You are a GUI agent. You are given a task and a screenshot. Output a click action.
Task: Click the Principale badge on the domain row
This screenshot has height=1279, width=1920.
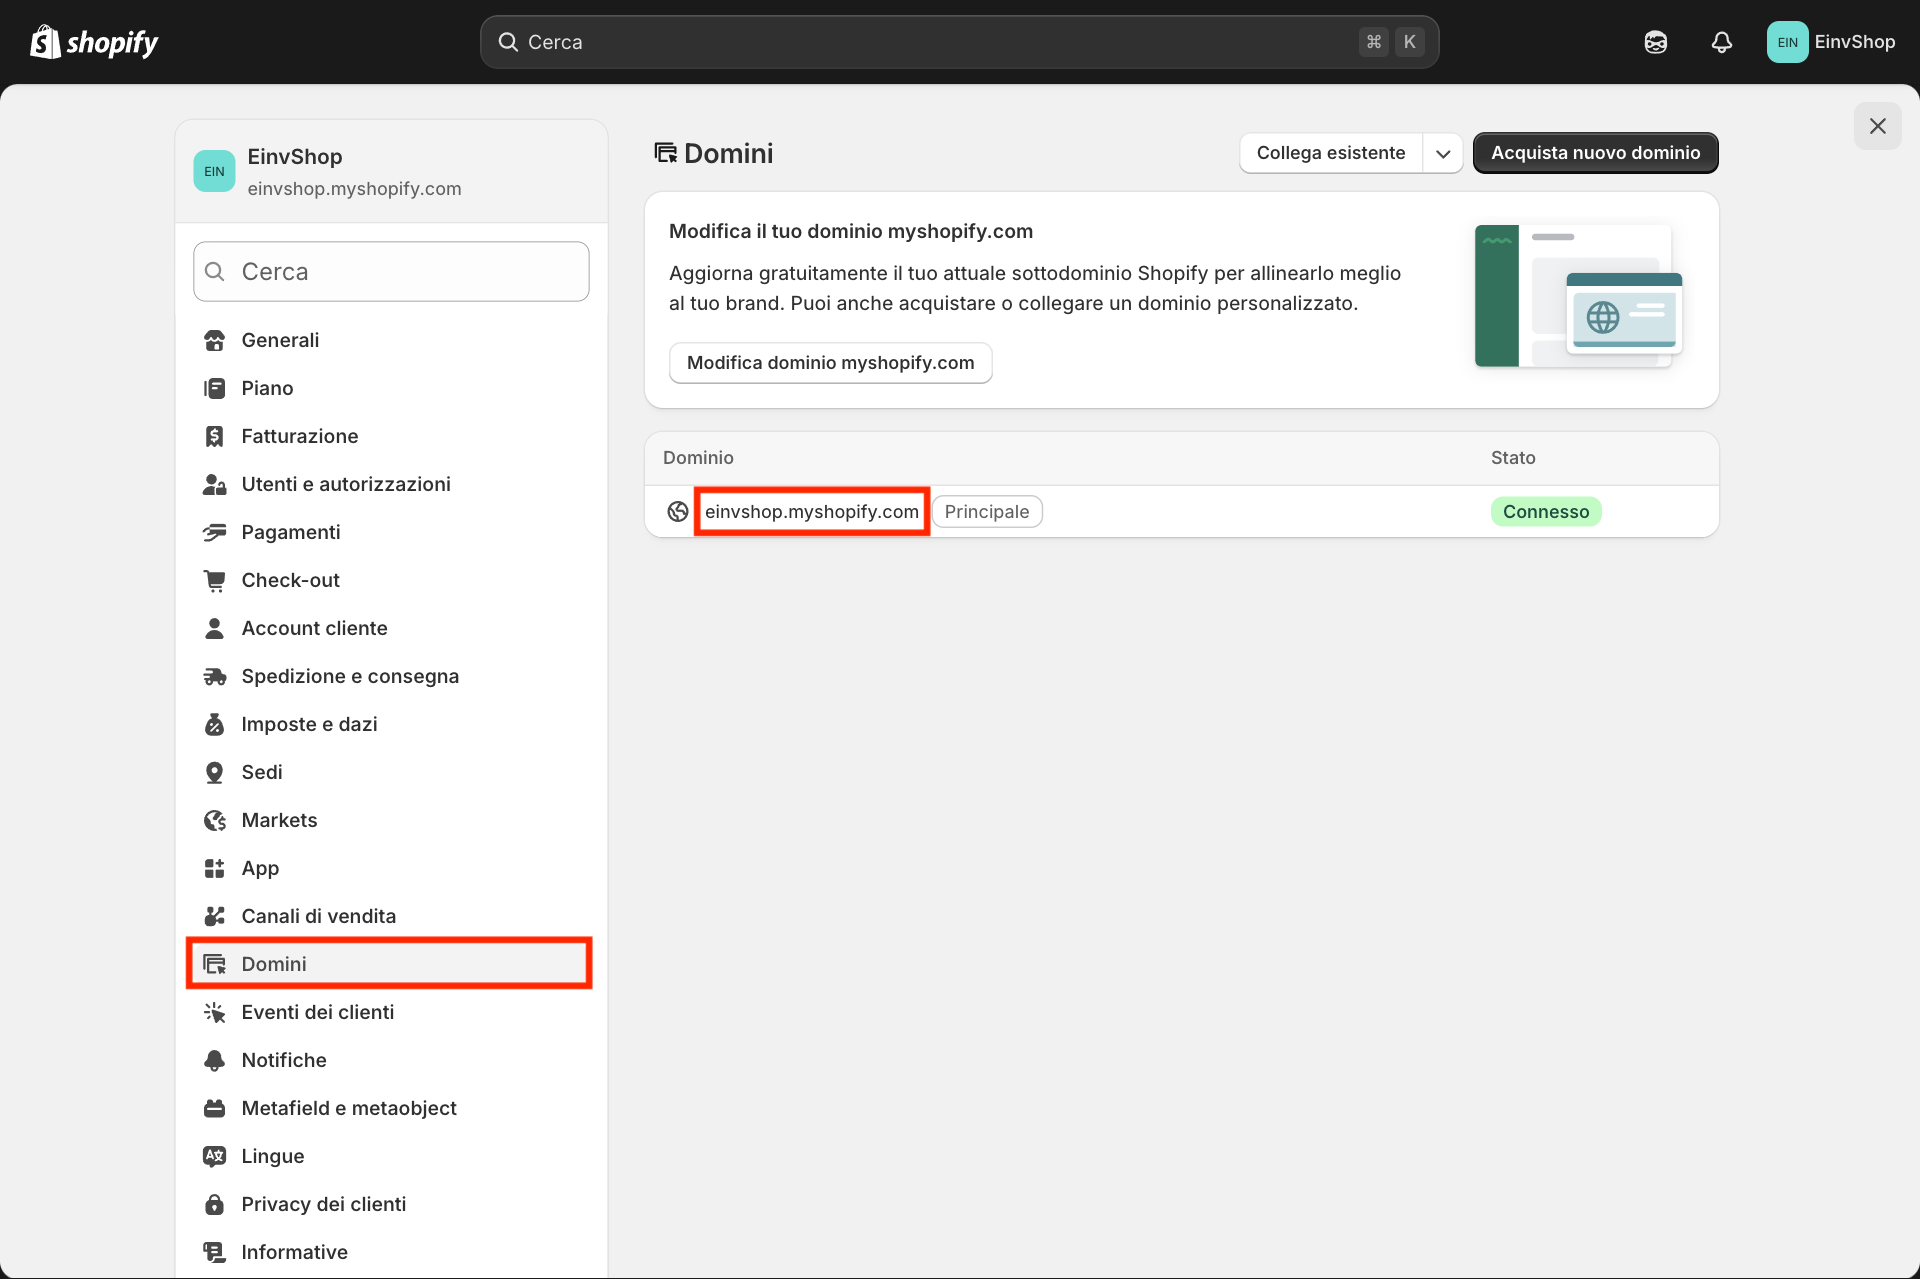[987, 511]
